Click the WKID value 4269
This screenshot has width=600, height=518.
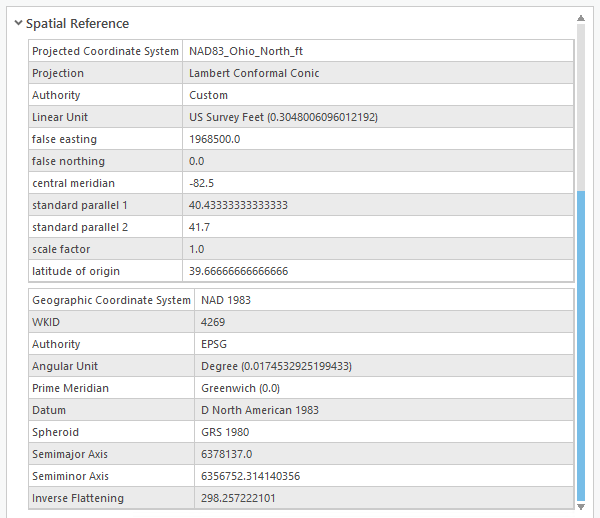214,322
